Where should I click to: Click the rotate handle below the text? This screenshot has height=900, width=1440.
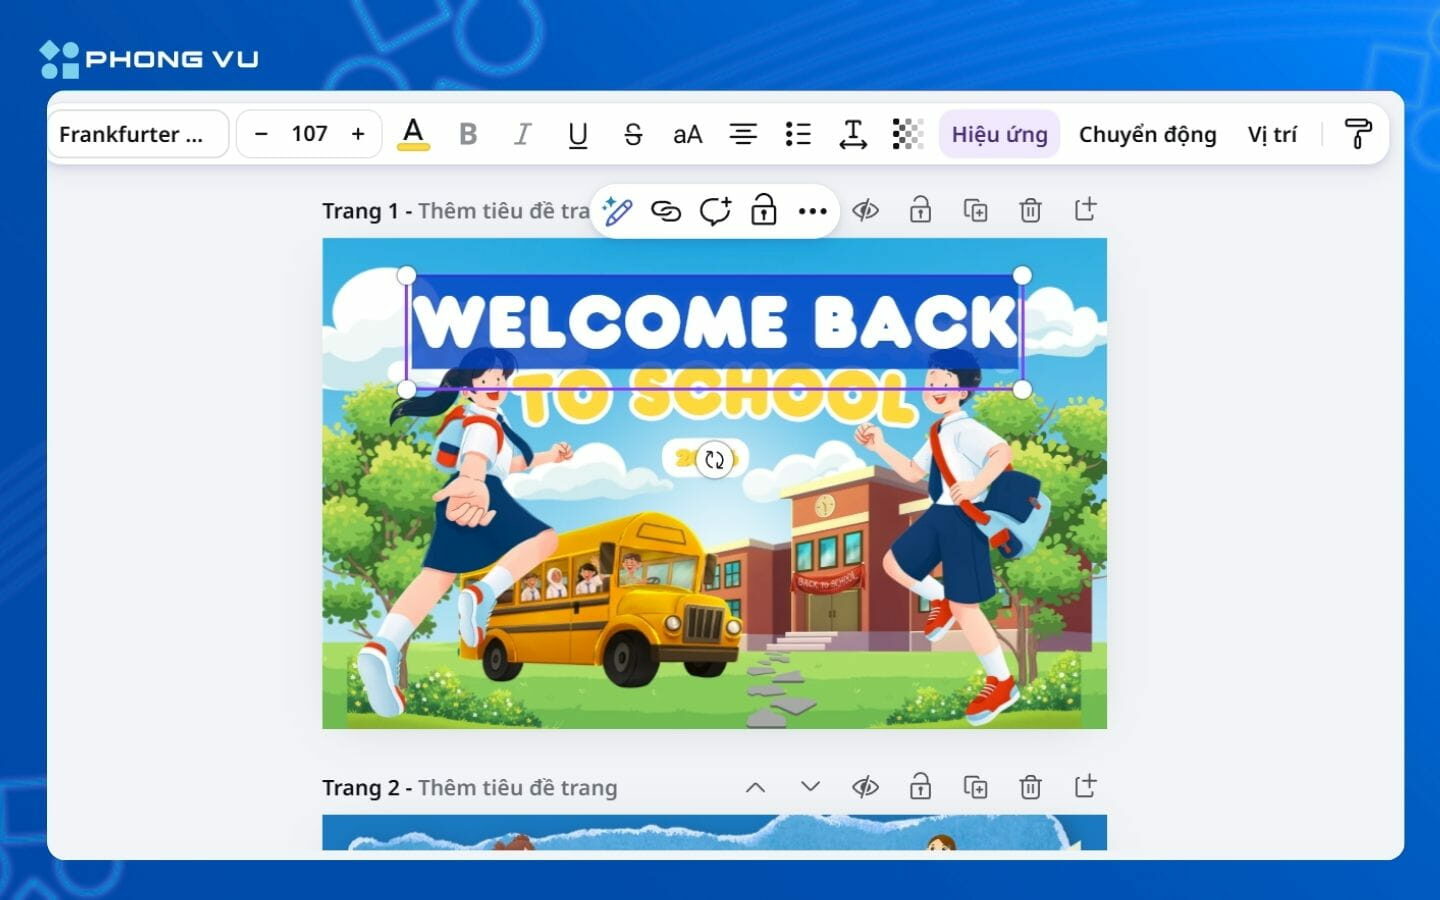714,460
